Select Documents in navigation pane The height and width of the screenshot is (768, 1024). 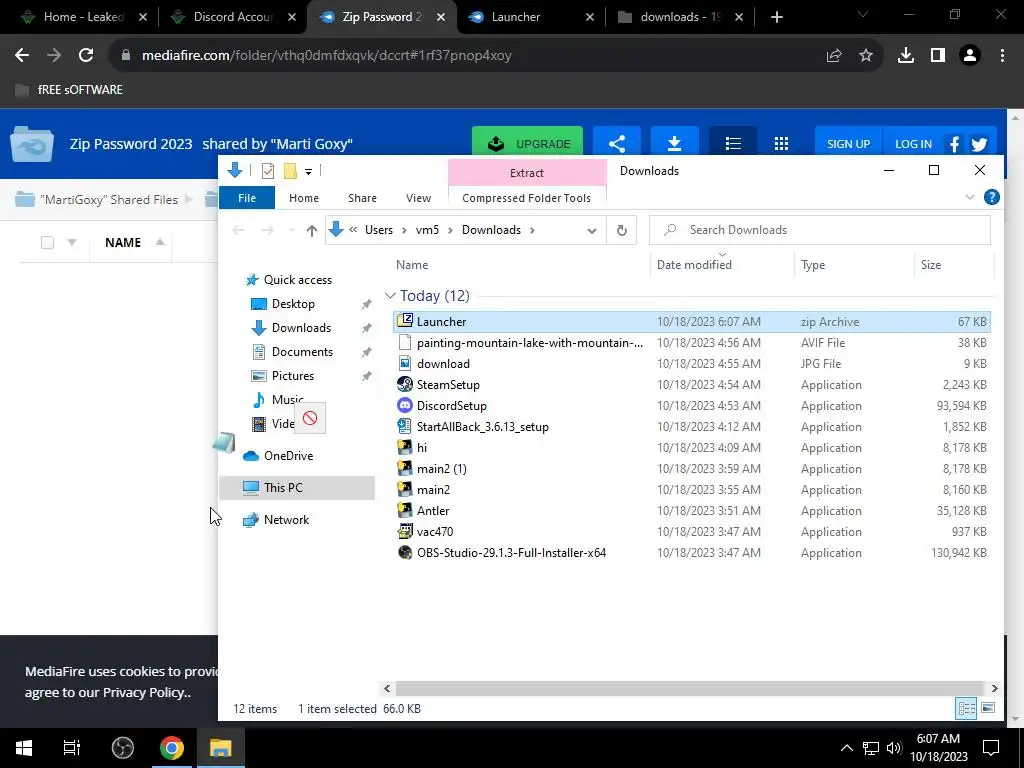(302, 352)
